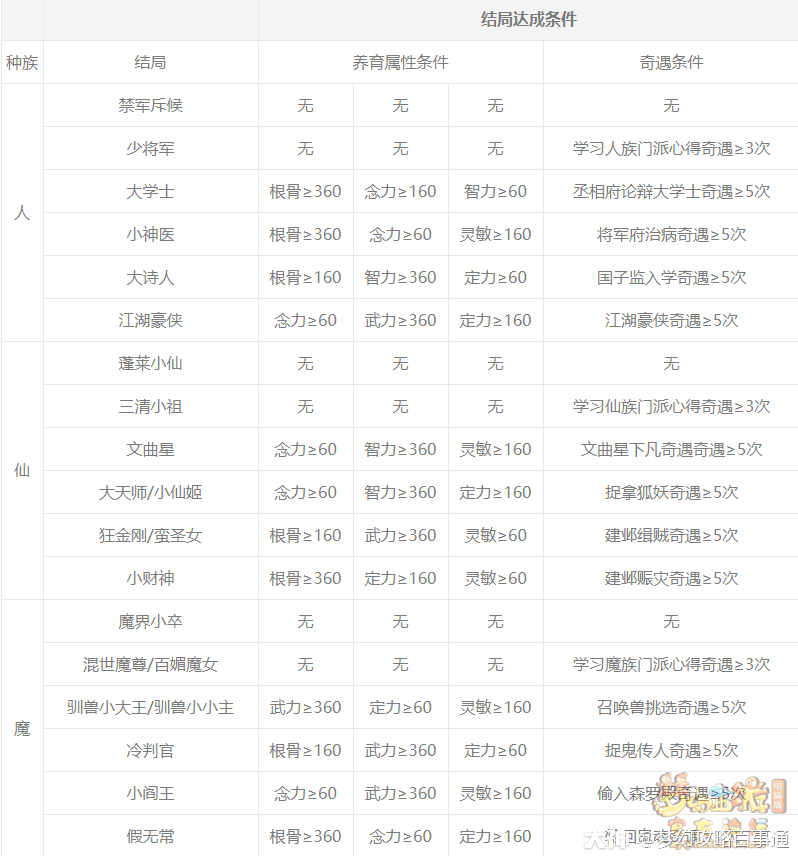Viewport: 798px width, 856px height.
Task: Select the 召唤兽挑选奇遇≥5次 condition cell
Action: tap(671, 707)
